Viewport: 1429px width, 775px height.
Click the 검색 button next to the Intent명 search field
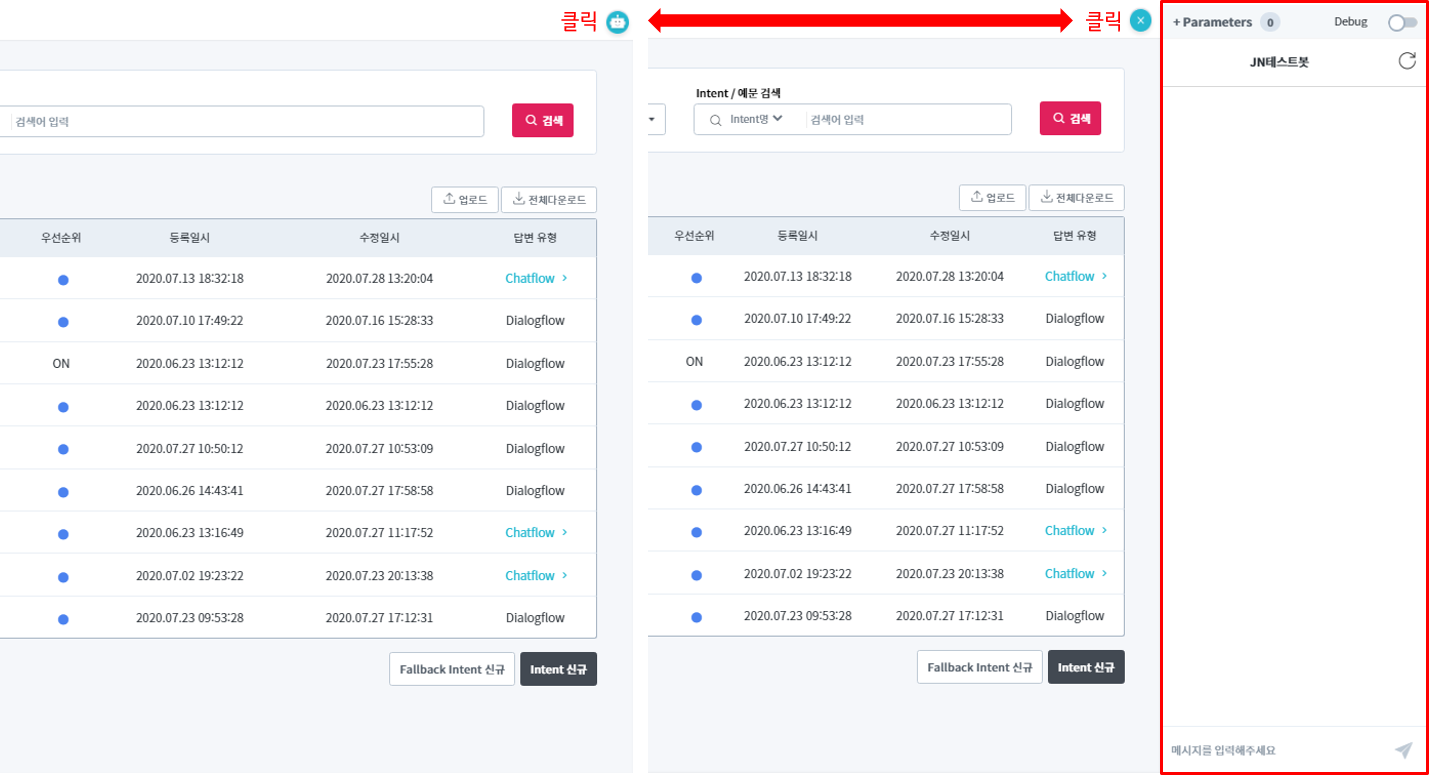click(x=1070, y=118)
